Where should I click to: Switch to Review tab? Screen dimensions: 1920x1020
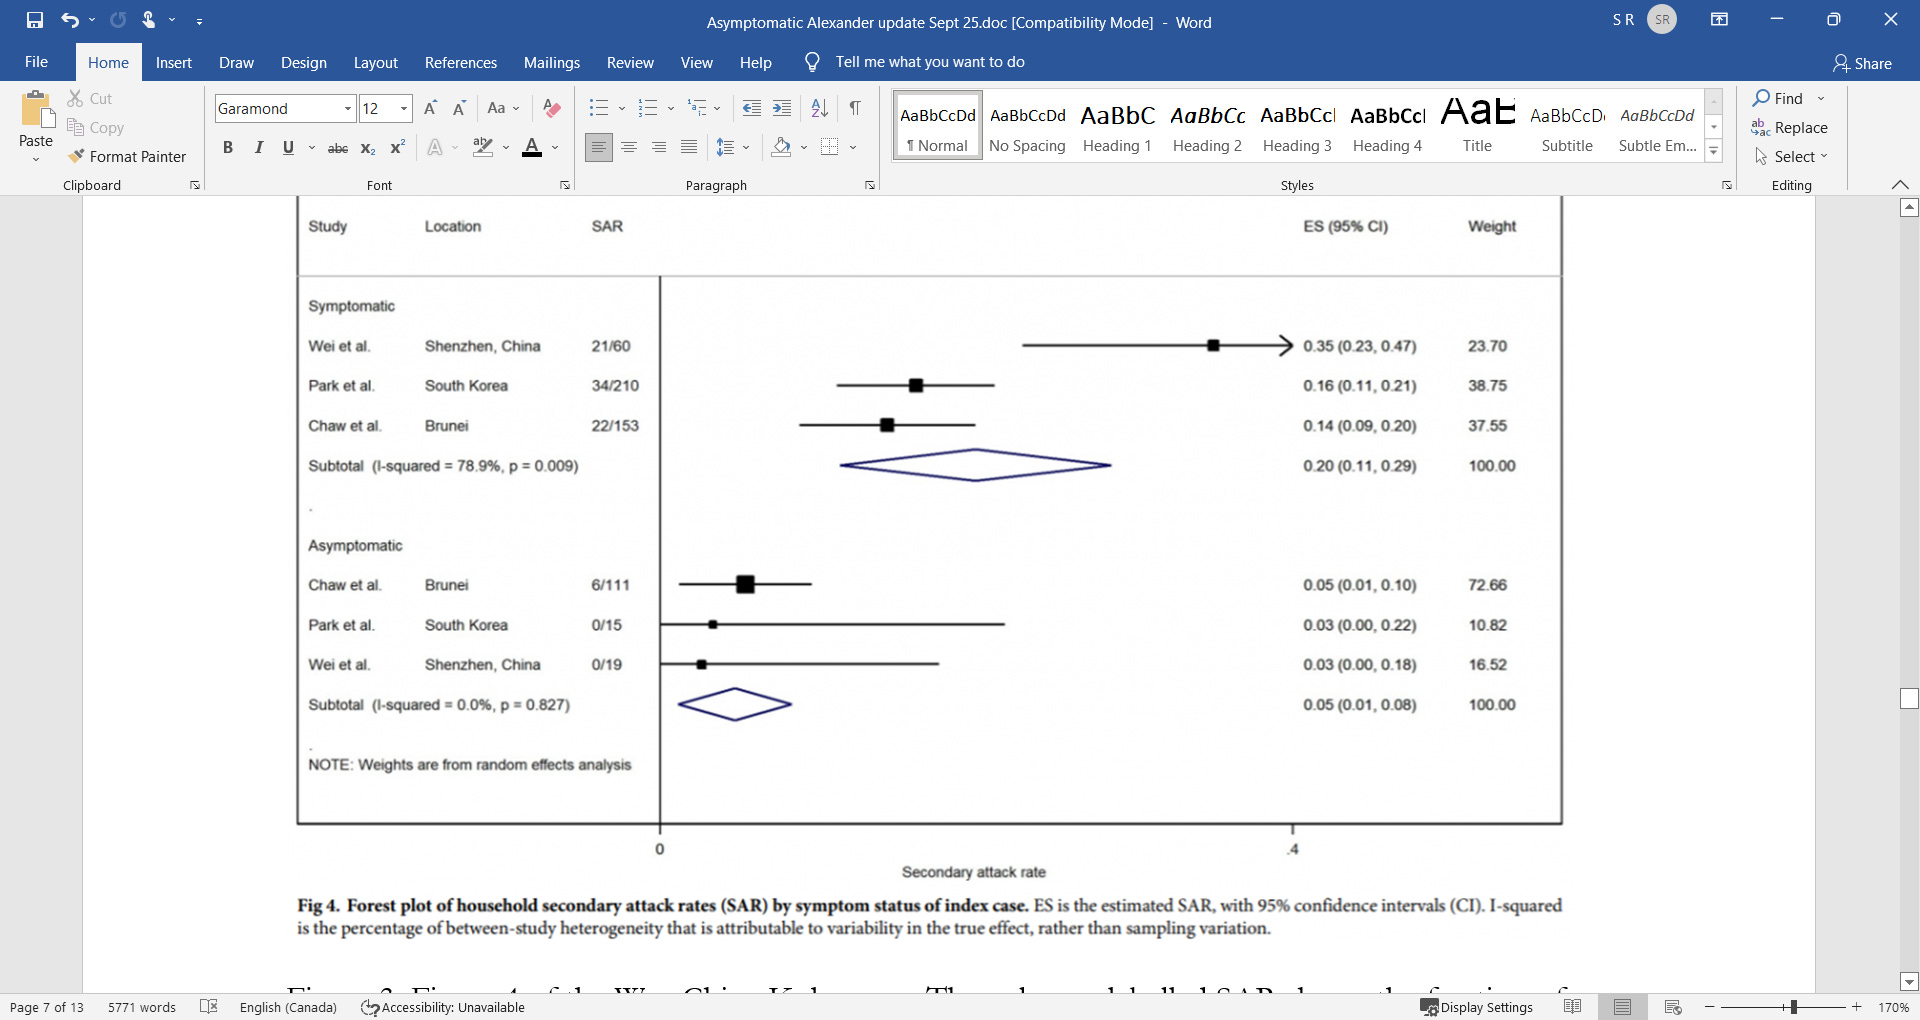(x=630, y=62)
